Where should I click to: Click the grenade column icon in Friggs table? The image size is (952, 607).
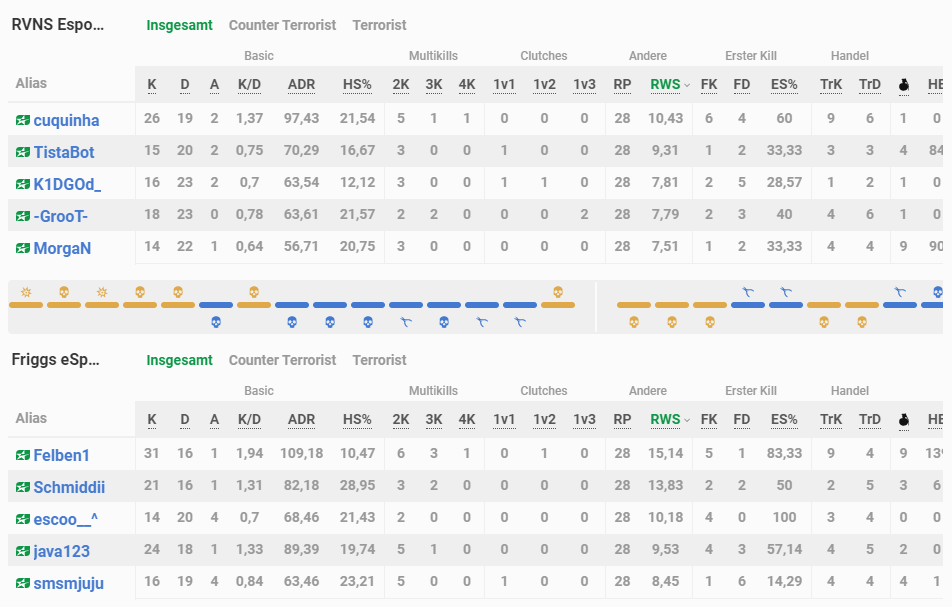[x=904, y=420]
